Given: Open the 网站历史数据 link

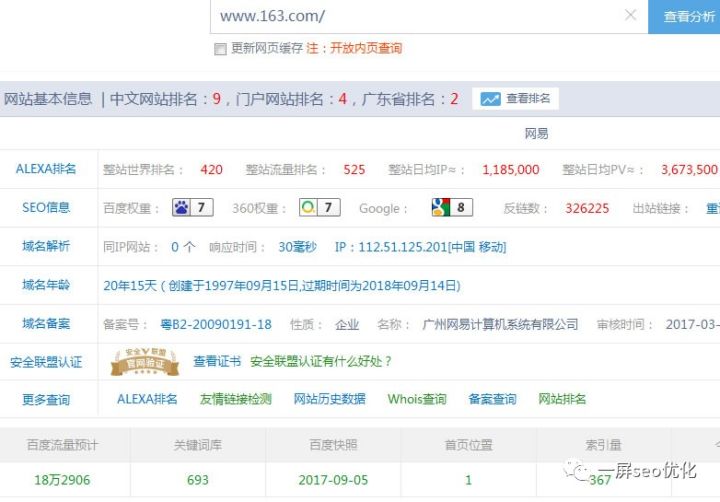Looking at the screenshot, I should coord(330,399).
